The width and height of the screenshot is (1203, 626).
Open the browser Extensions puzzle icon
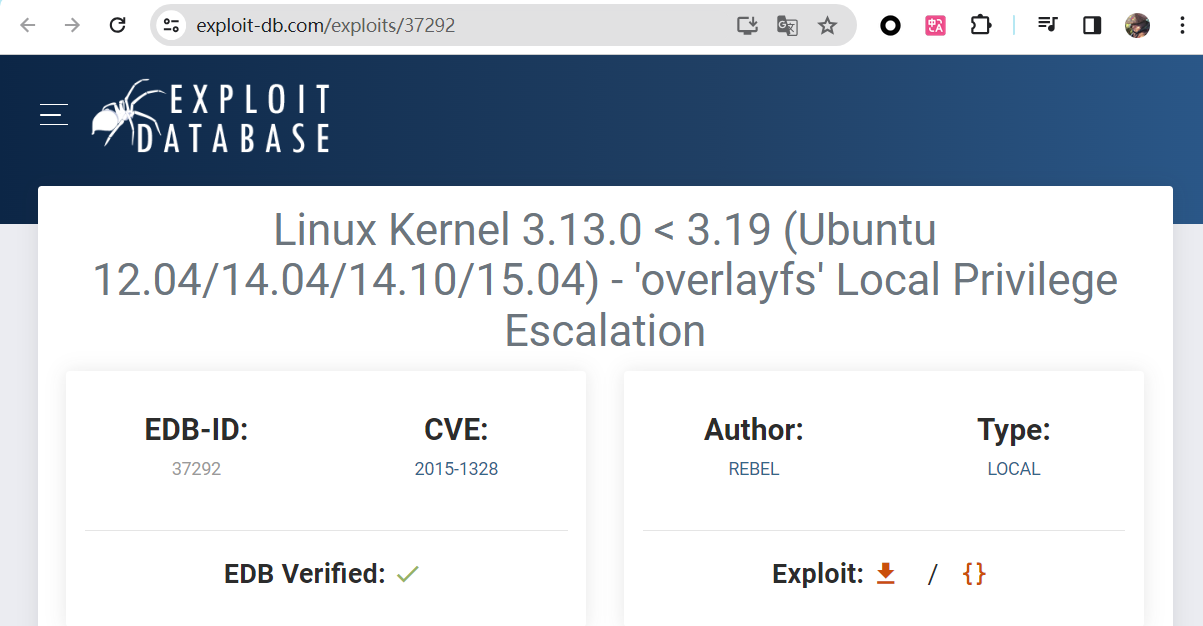click(x=980, y=25)
